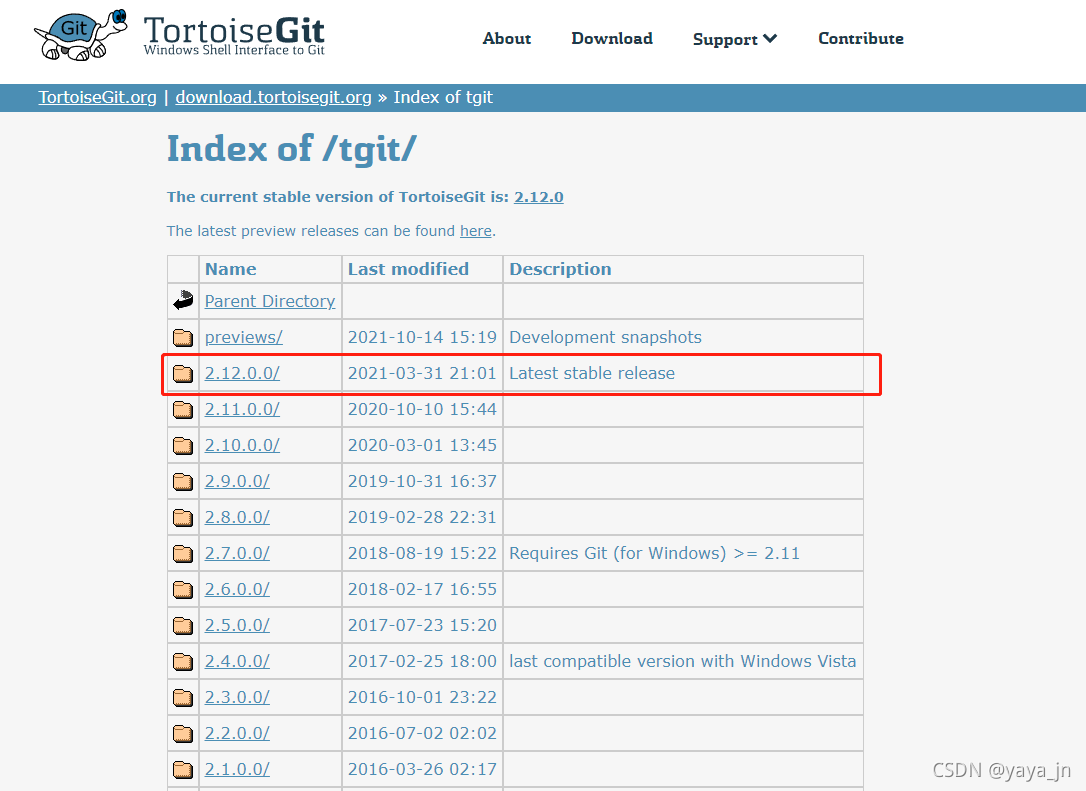
Task: Open the 2.5.0.0/ directory link
Action: coord(238,625)
